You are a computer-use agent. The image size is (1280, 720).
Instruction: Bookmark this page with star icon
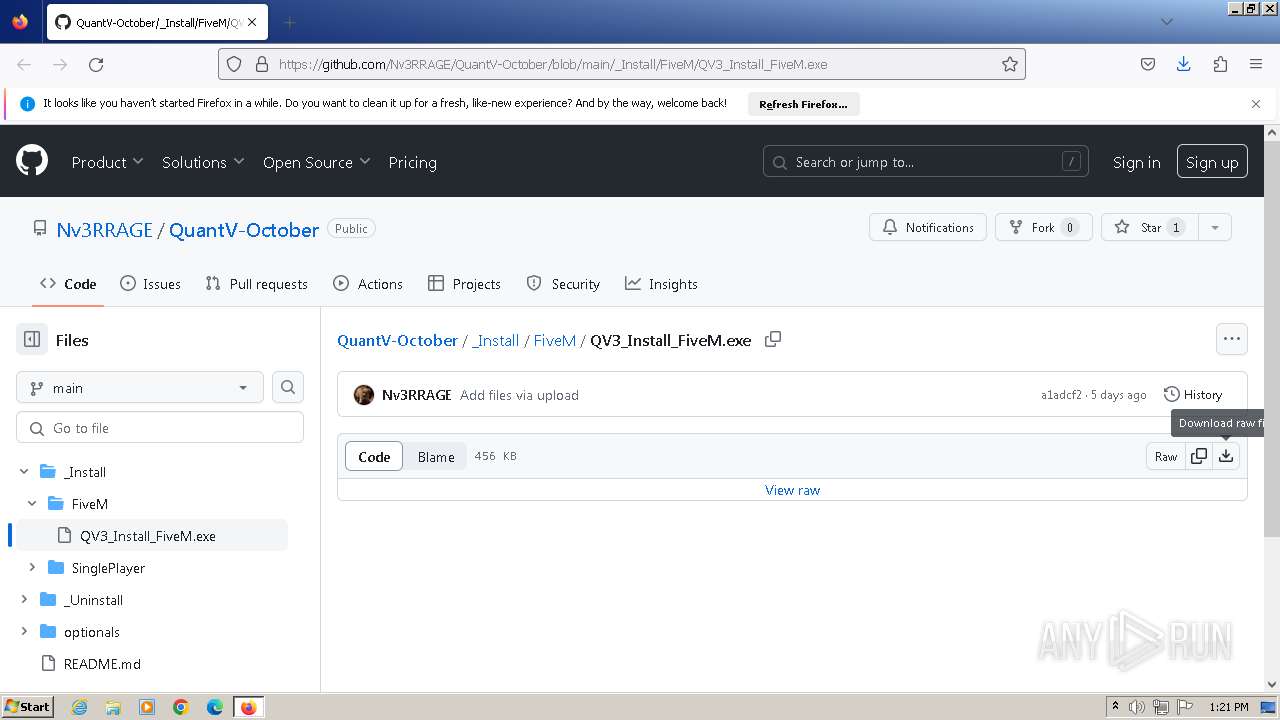[x=1010, y=64]
